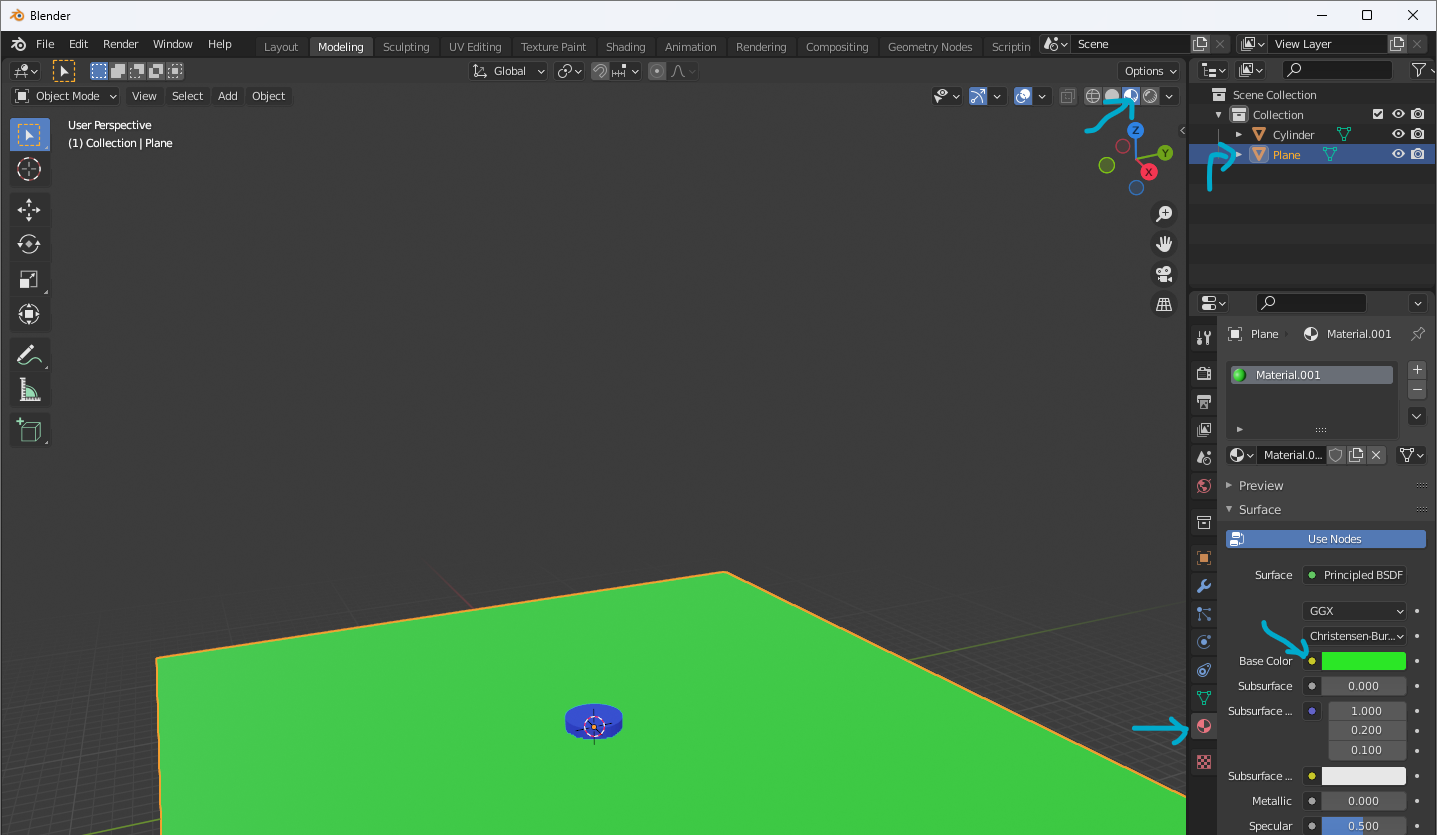Switch to the Sculpting workspace tab
Image resolution: width=1437 pixels, height=835 pixels.
[x=405, y=47]
